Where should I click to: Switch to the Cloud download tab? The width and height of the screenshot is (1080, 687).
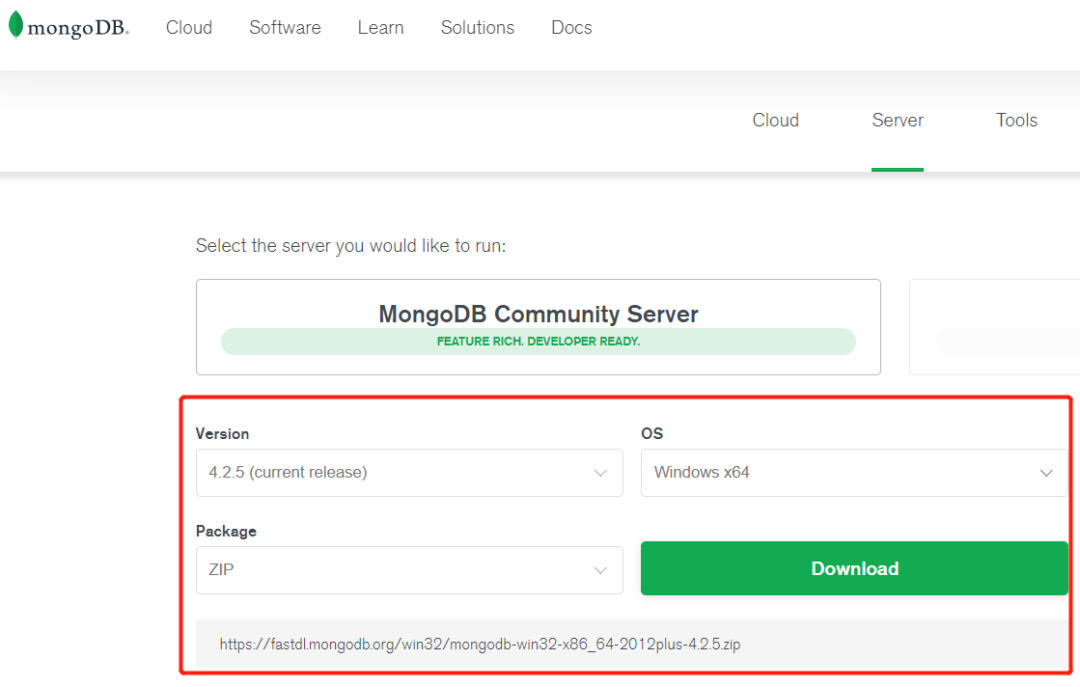point(775,120)
